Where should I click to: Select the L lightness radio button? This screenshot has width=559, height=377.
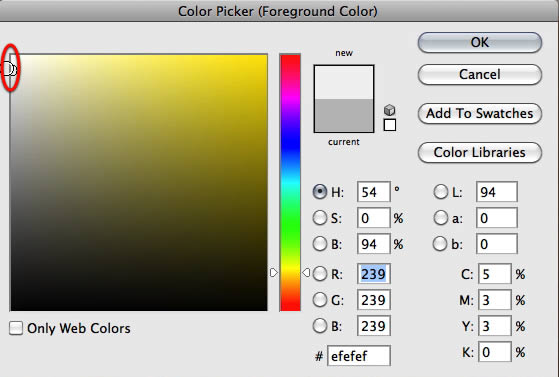441,192
